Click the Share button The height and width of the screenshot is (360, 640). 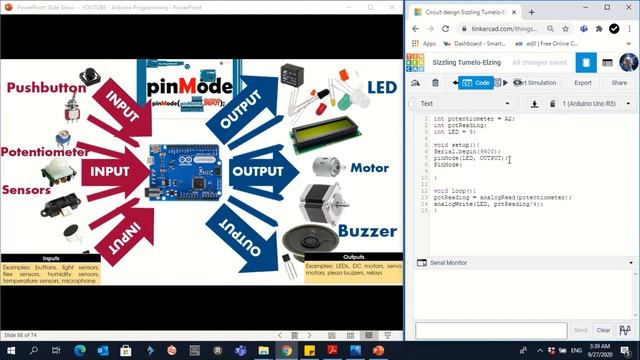tap(619, 83)
